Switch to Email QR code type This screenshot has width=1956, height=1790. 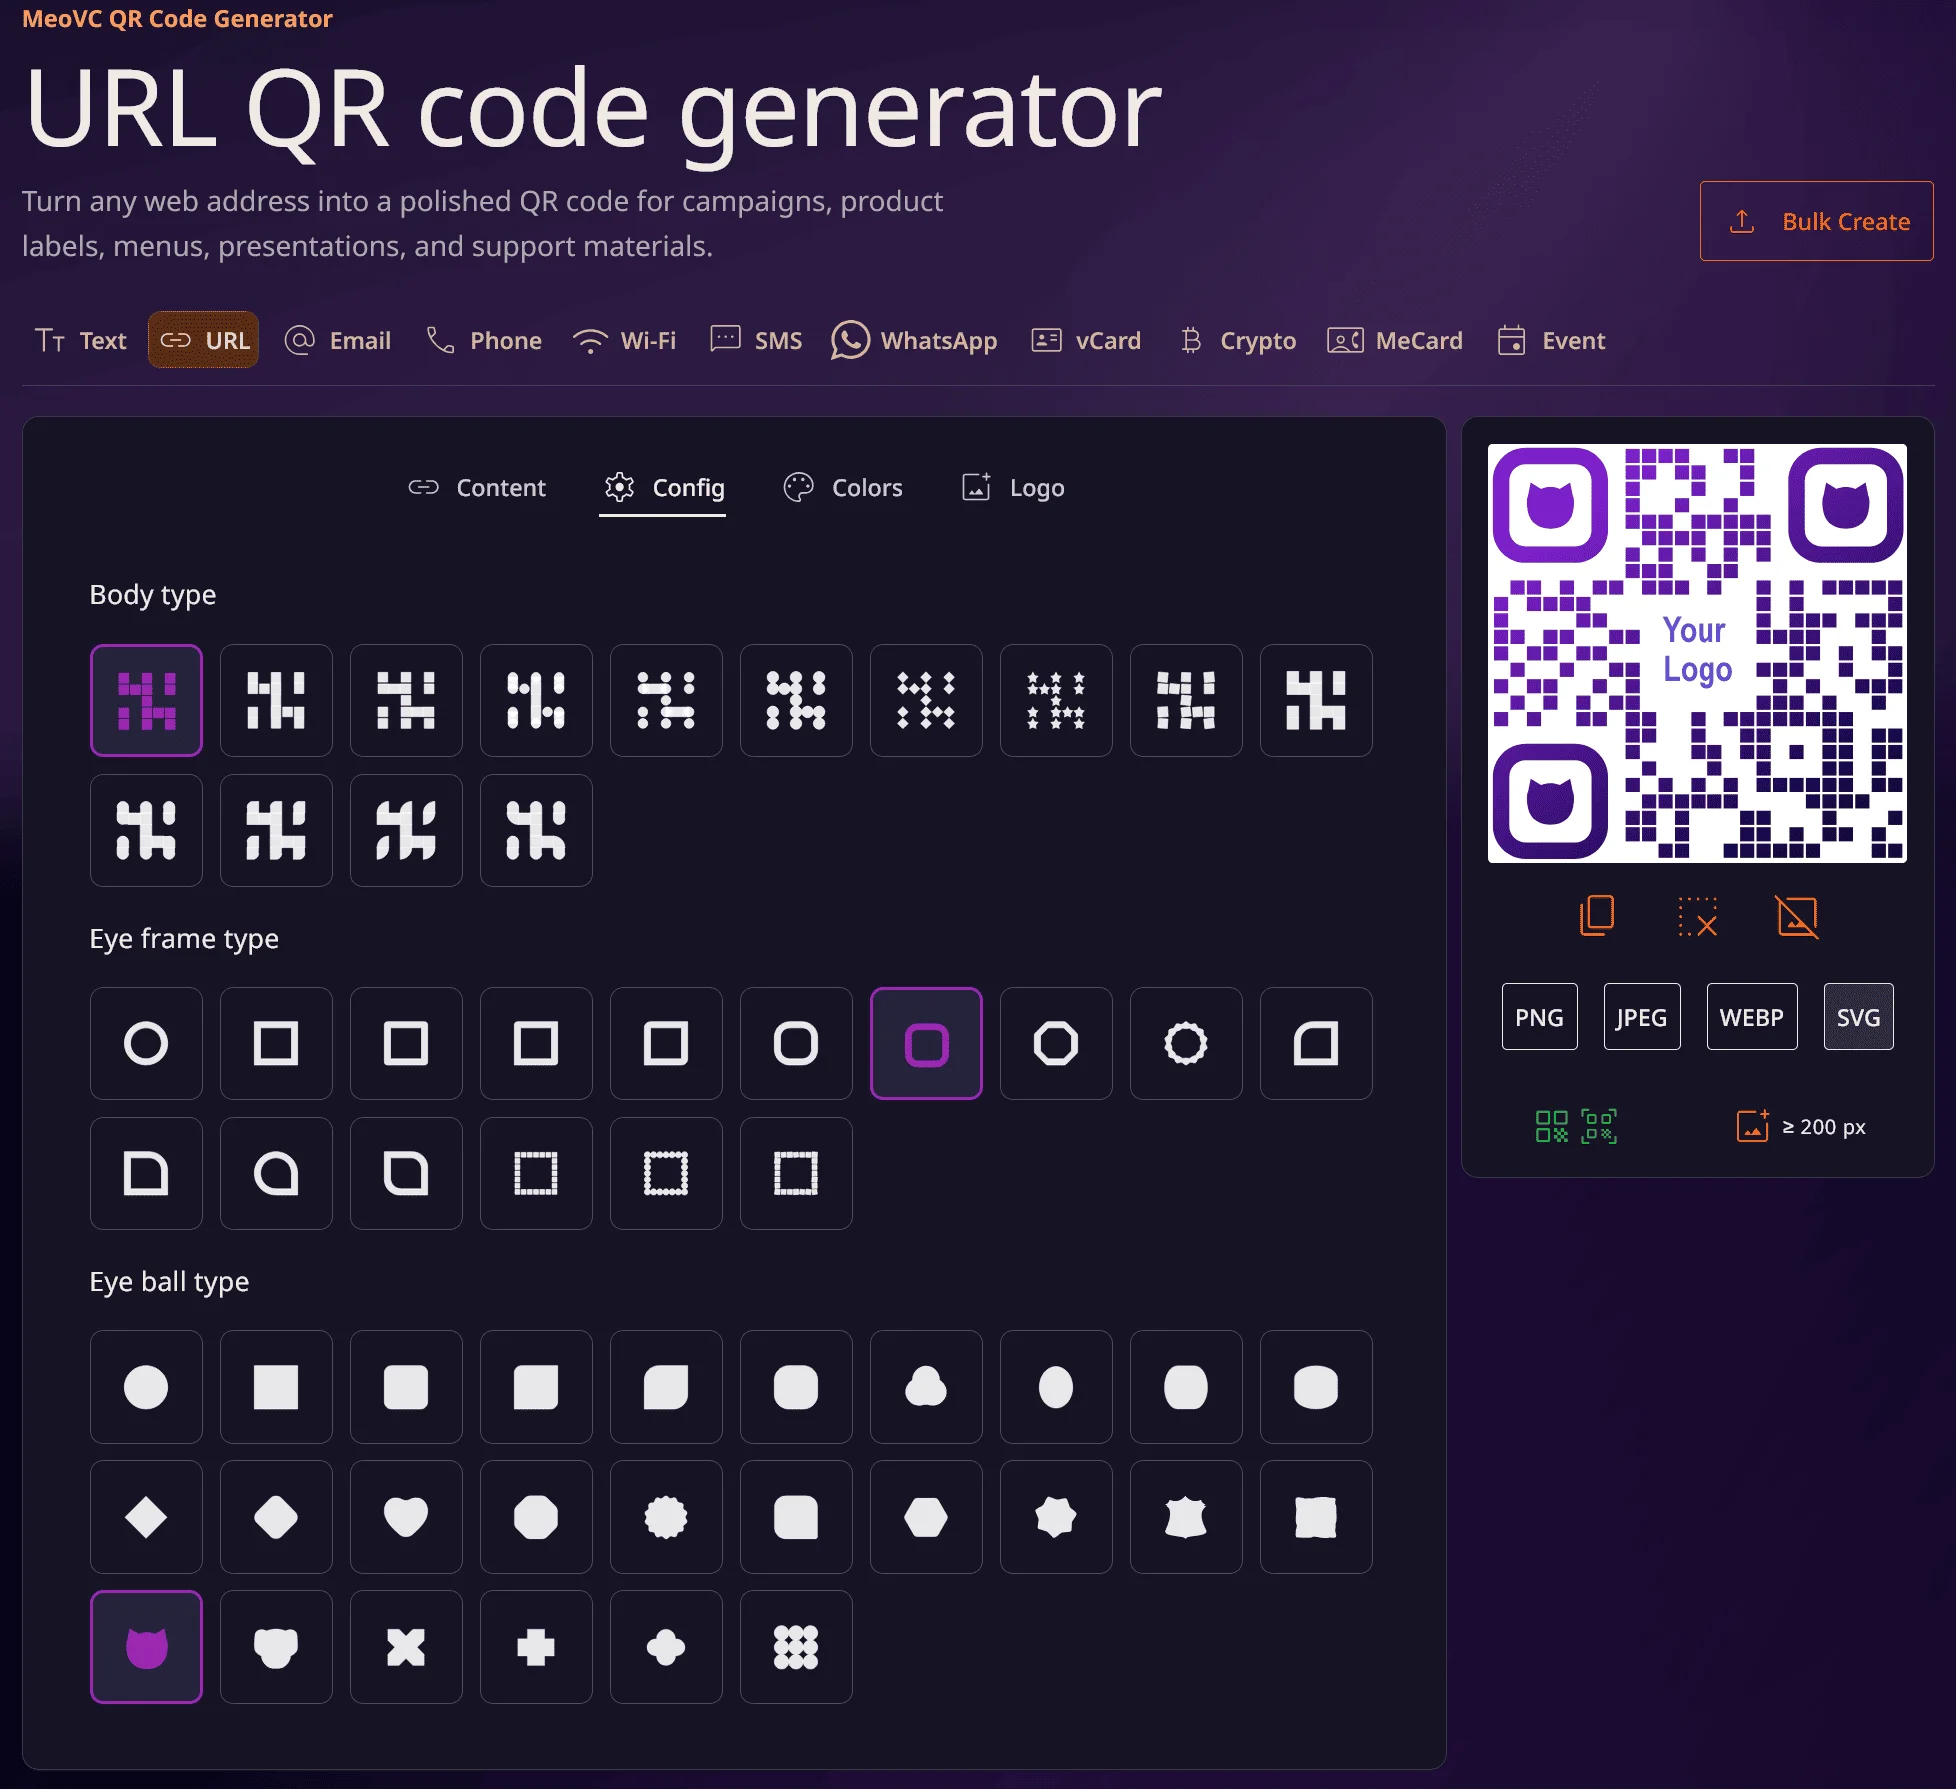tap(338, 340)
